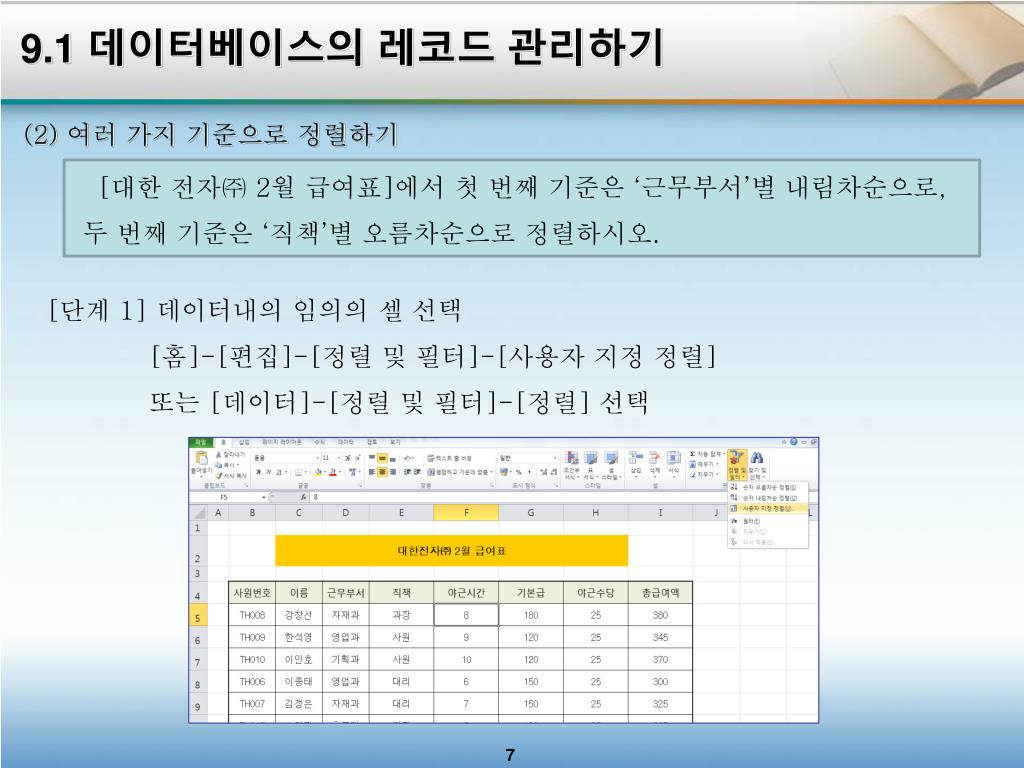Click column F header
The height and width of the screenshot is (768, 1024).
(x=466, y=513)
